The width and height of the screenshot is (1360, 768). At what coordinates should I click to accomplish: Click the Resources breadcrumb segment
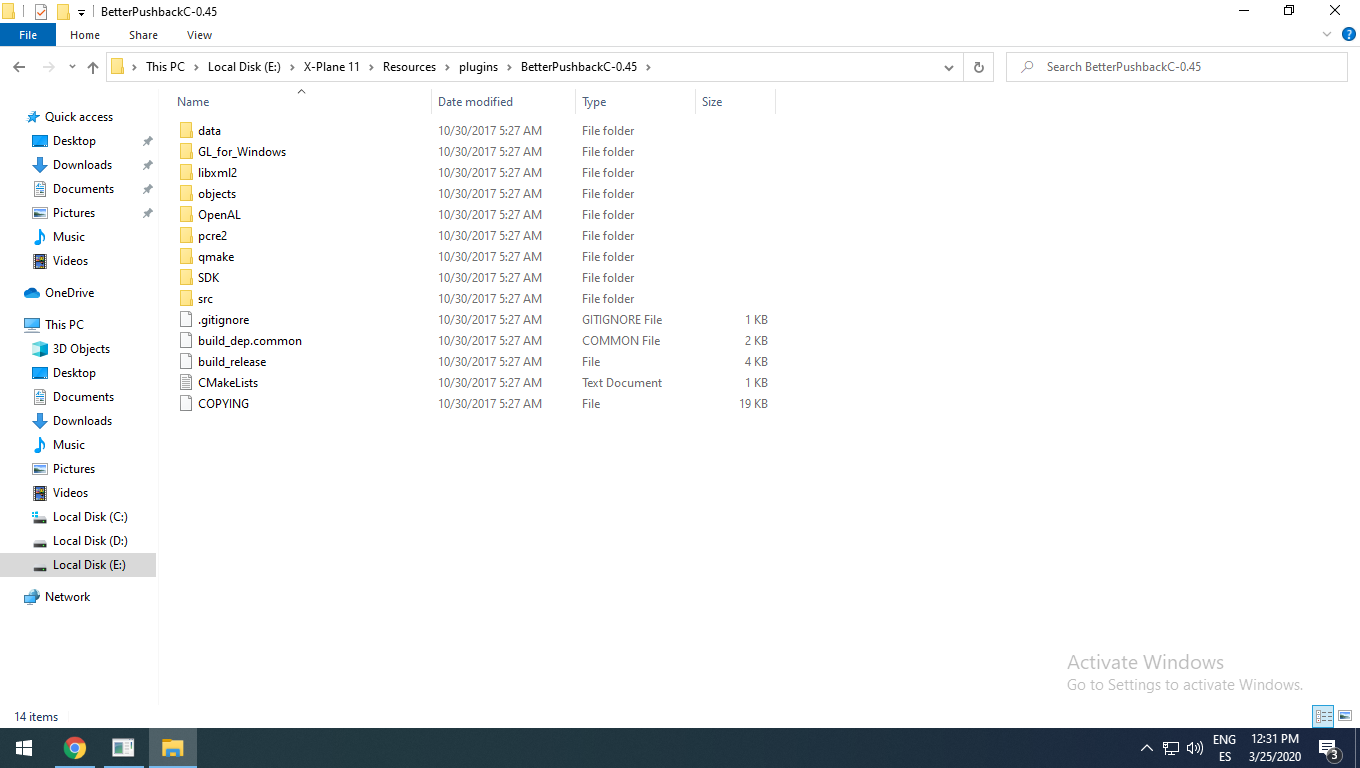(x=409, y=67)
